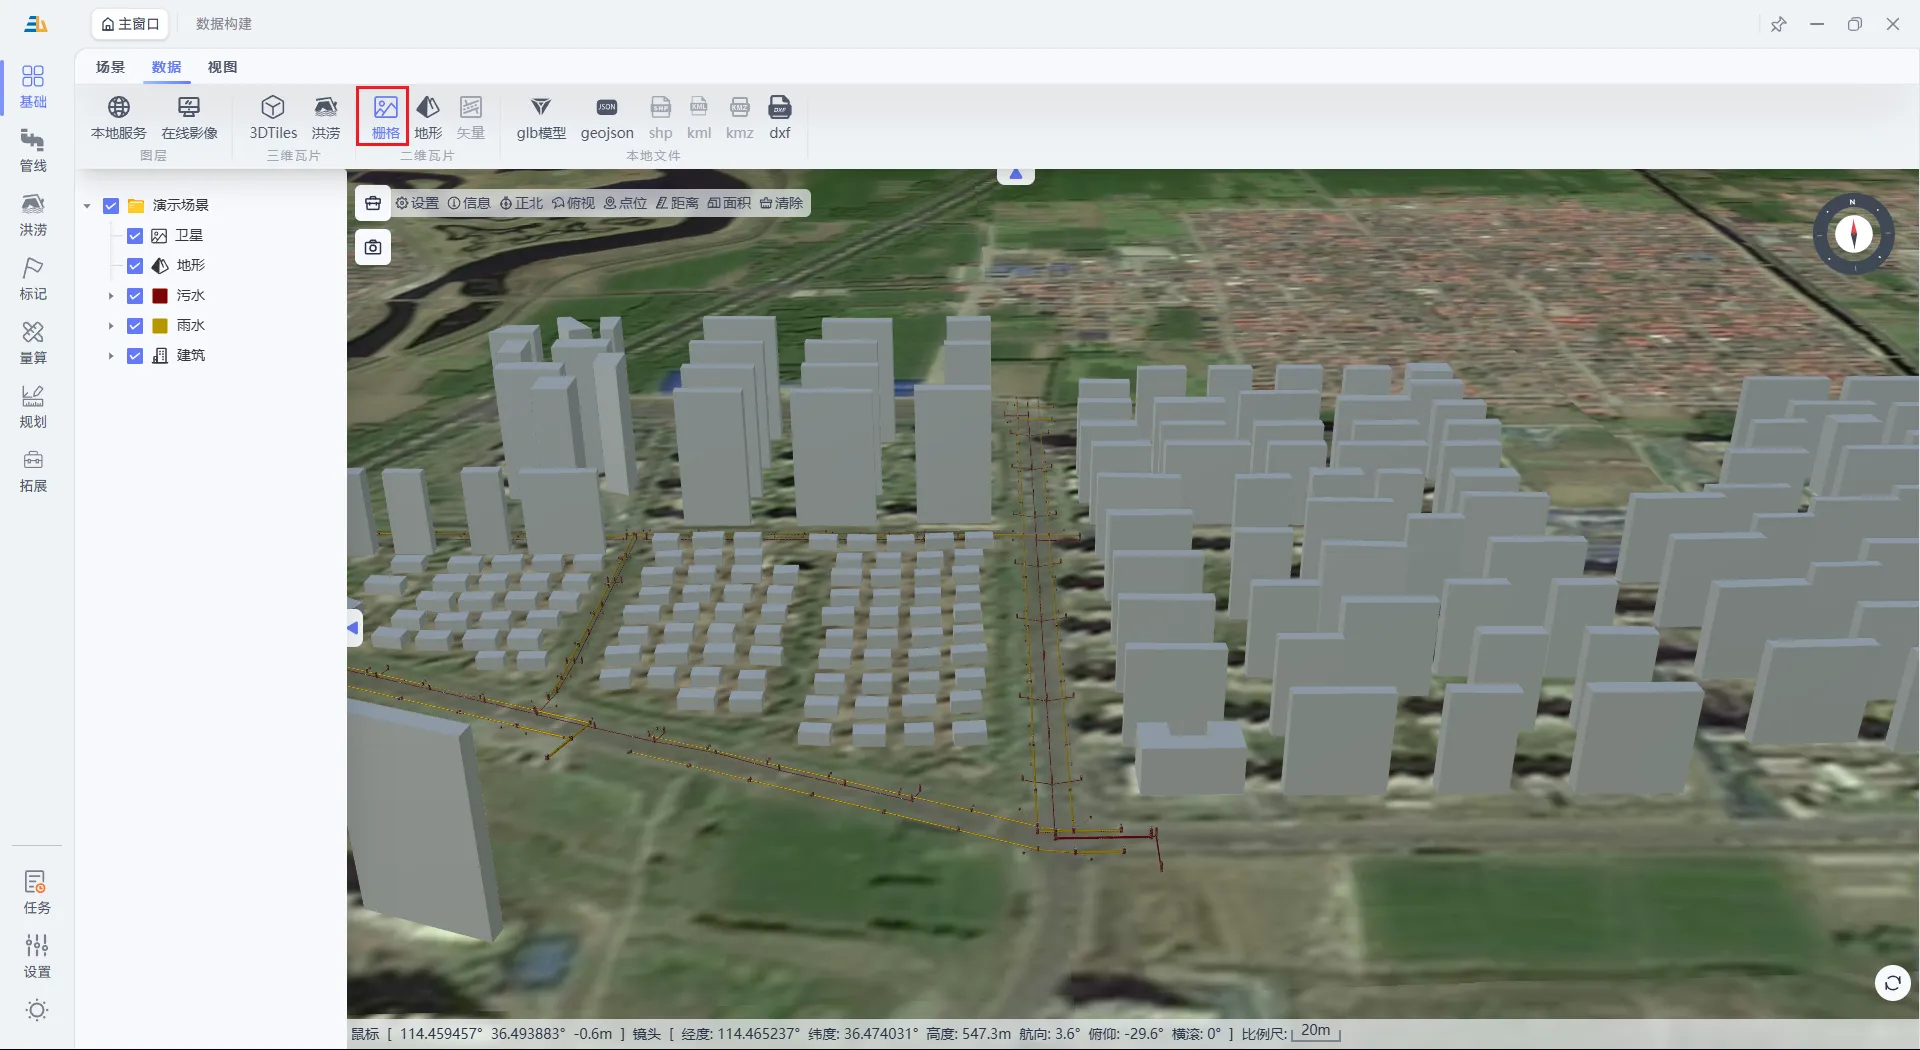Open the 量算 measurement sidebar section
Viewport: 1920px width, 1050px height.
[33, 343]
